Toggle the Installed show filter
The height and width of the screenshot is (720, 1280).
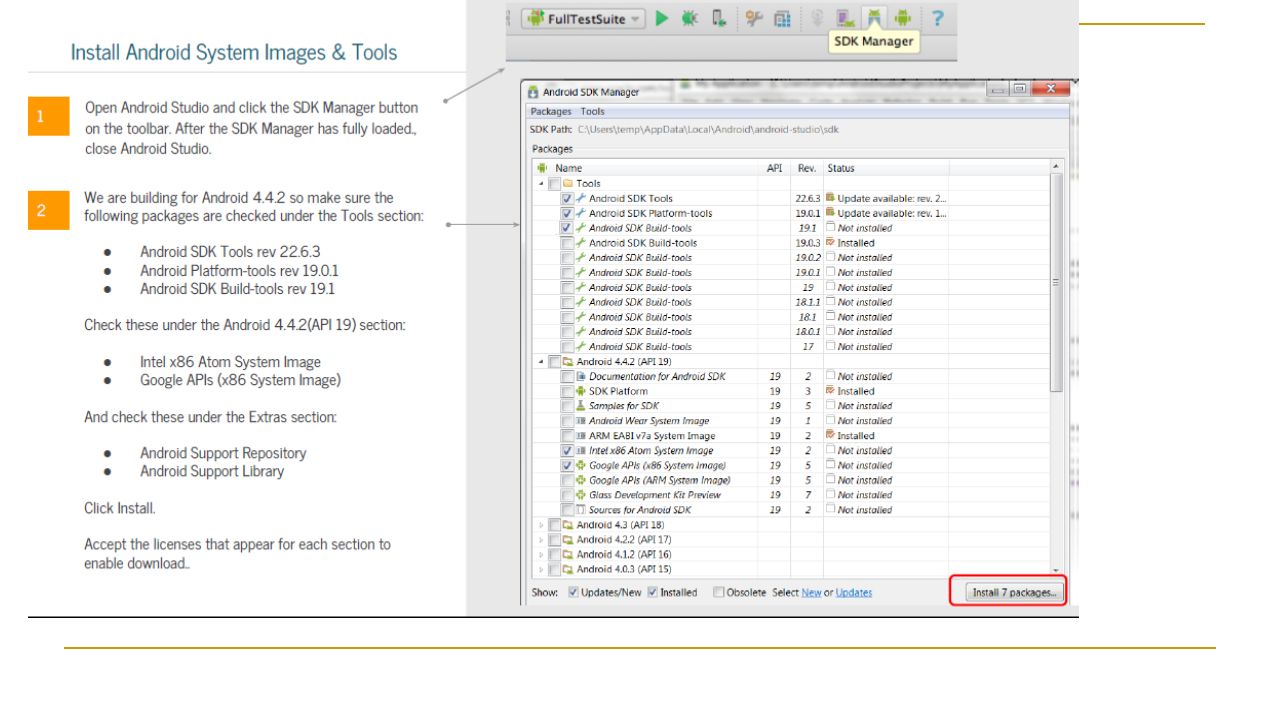tap(653, 592)
